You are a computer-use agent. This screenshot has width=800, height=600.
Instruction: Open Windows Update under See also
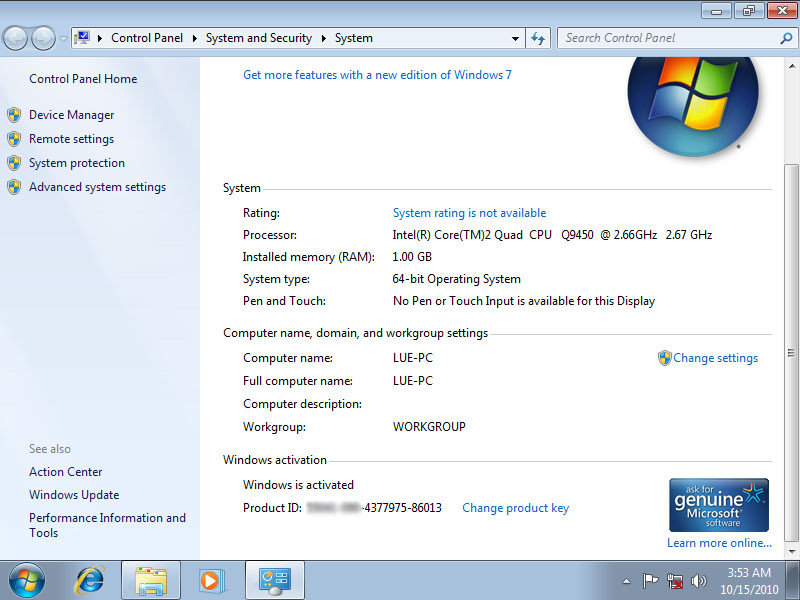coord(74,495)
